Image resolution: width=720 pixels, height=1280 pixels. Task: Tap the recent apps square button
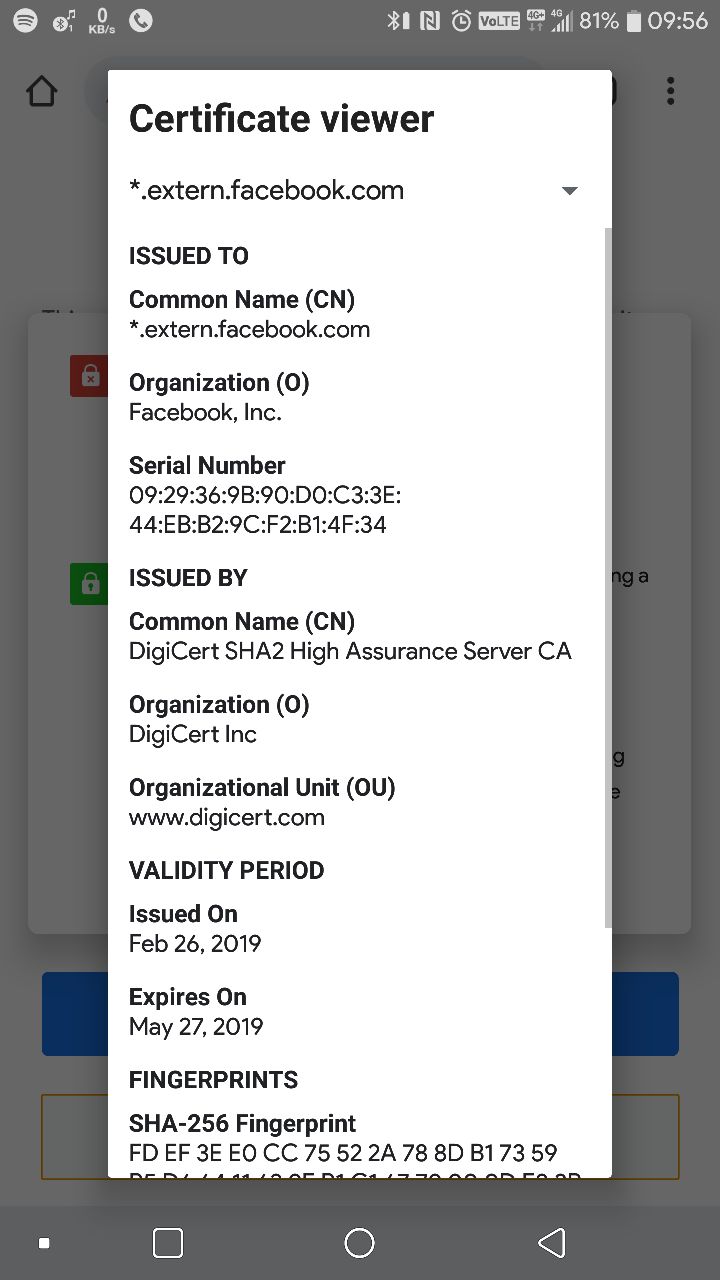(168, 1242)
